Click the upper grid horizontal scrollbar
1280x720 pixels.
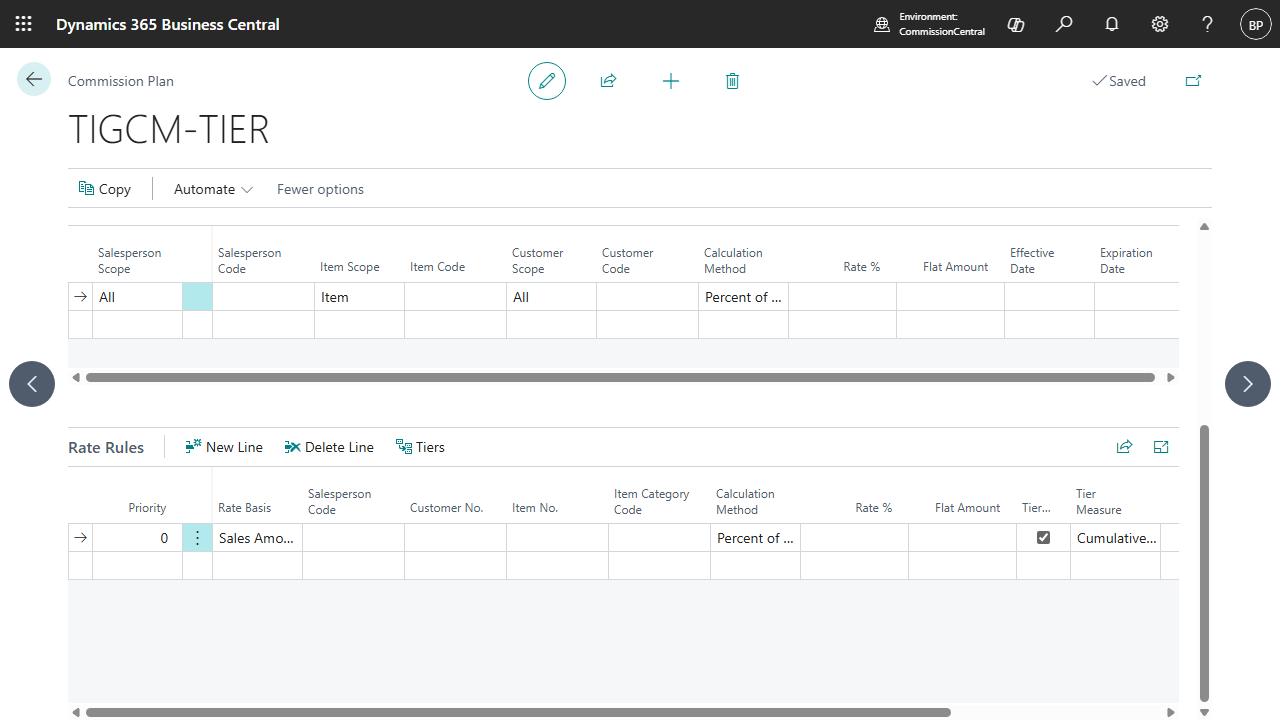point(620,378)
